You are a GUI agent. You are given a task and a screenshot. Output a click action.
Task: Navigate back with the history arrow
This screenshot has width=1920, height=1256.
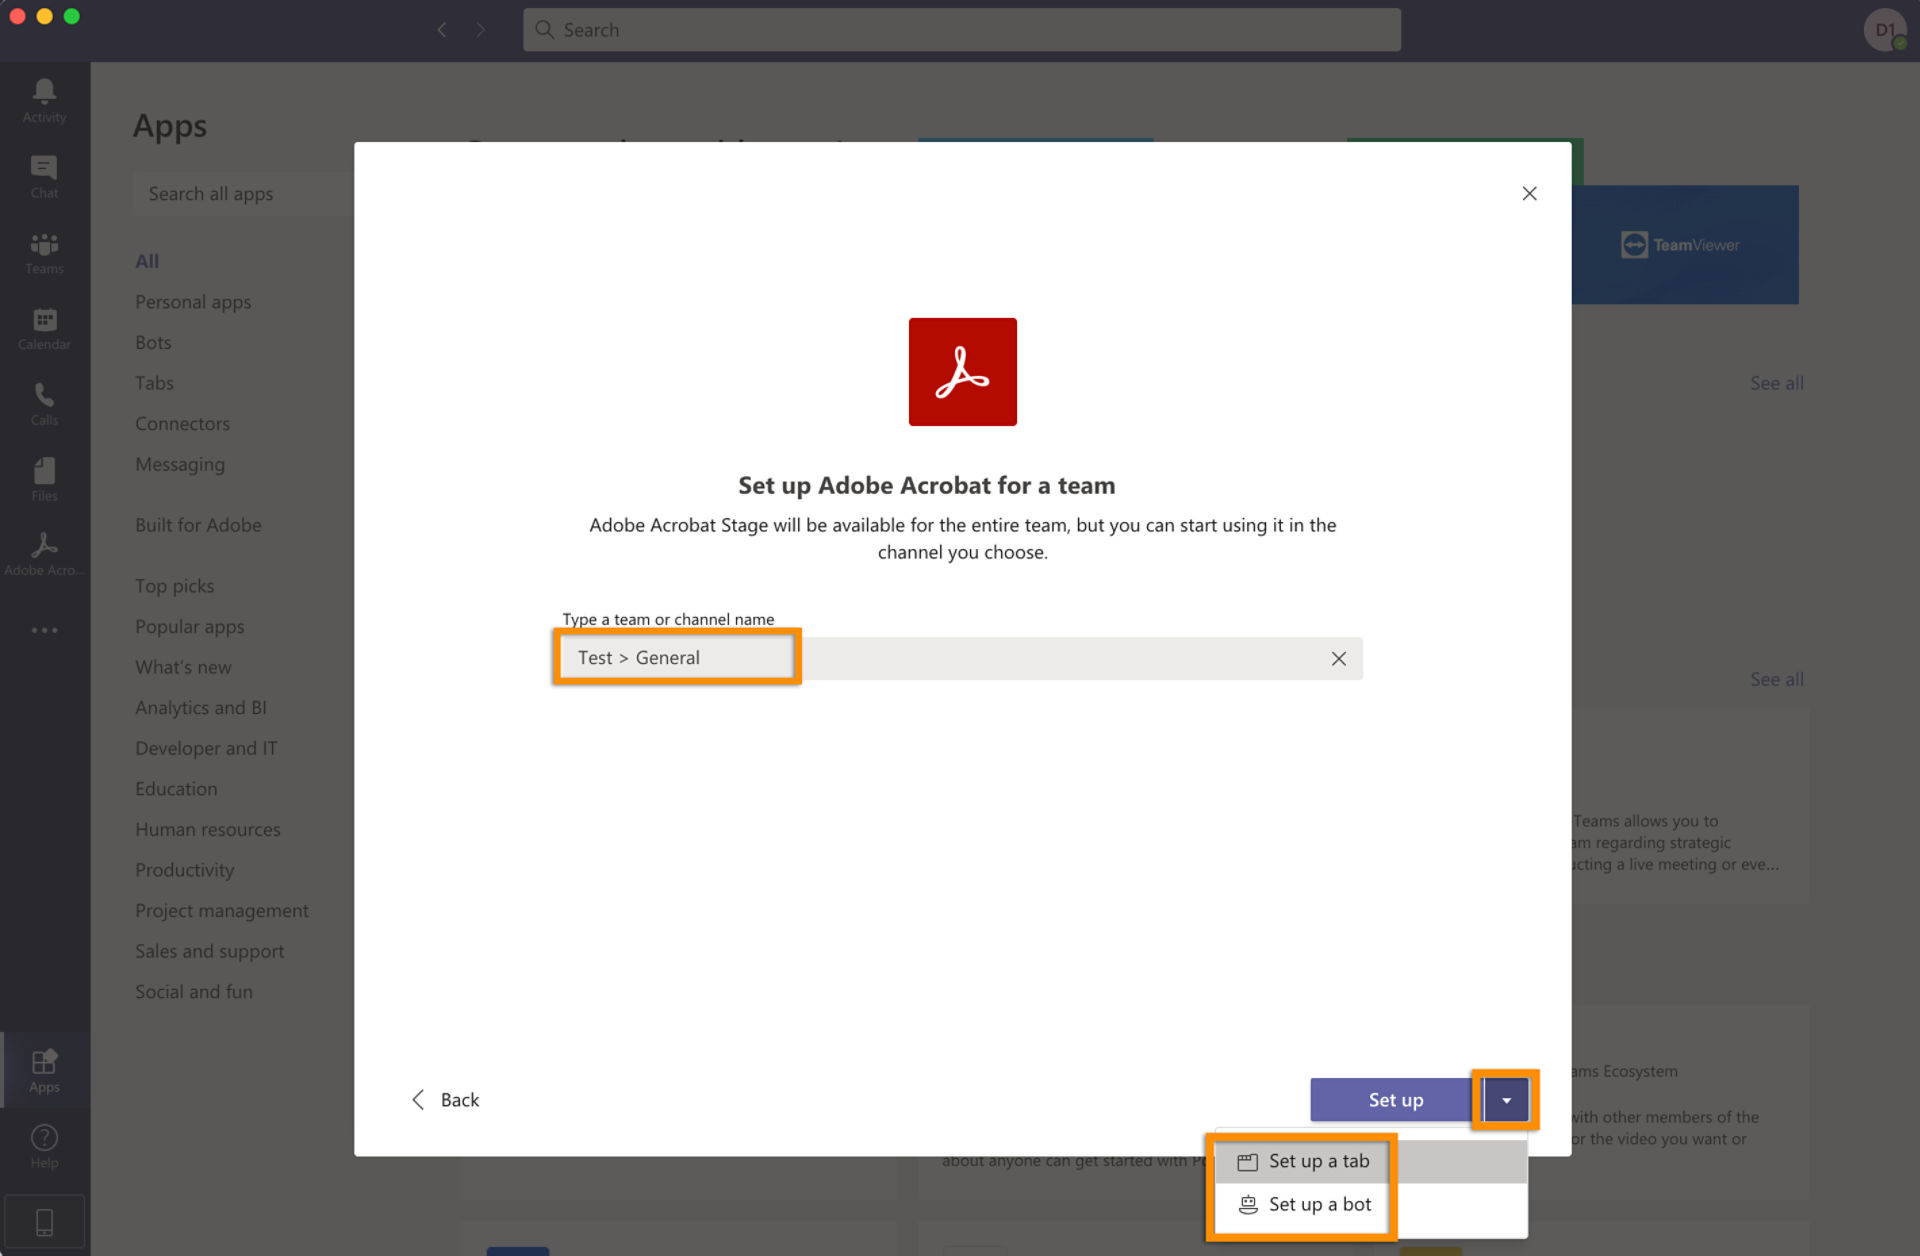coord(442,30)
